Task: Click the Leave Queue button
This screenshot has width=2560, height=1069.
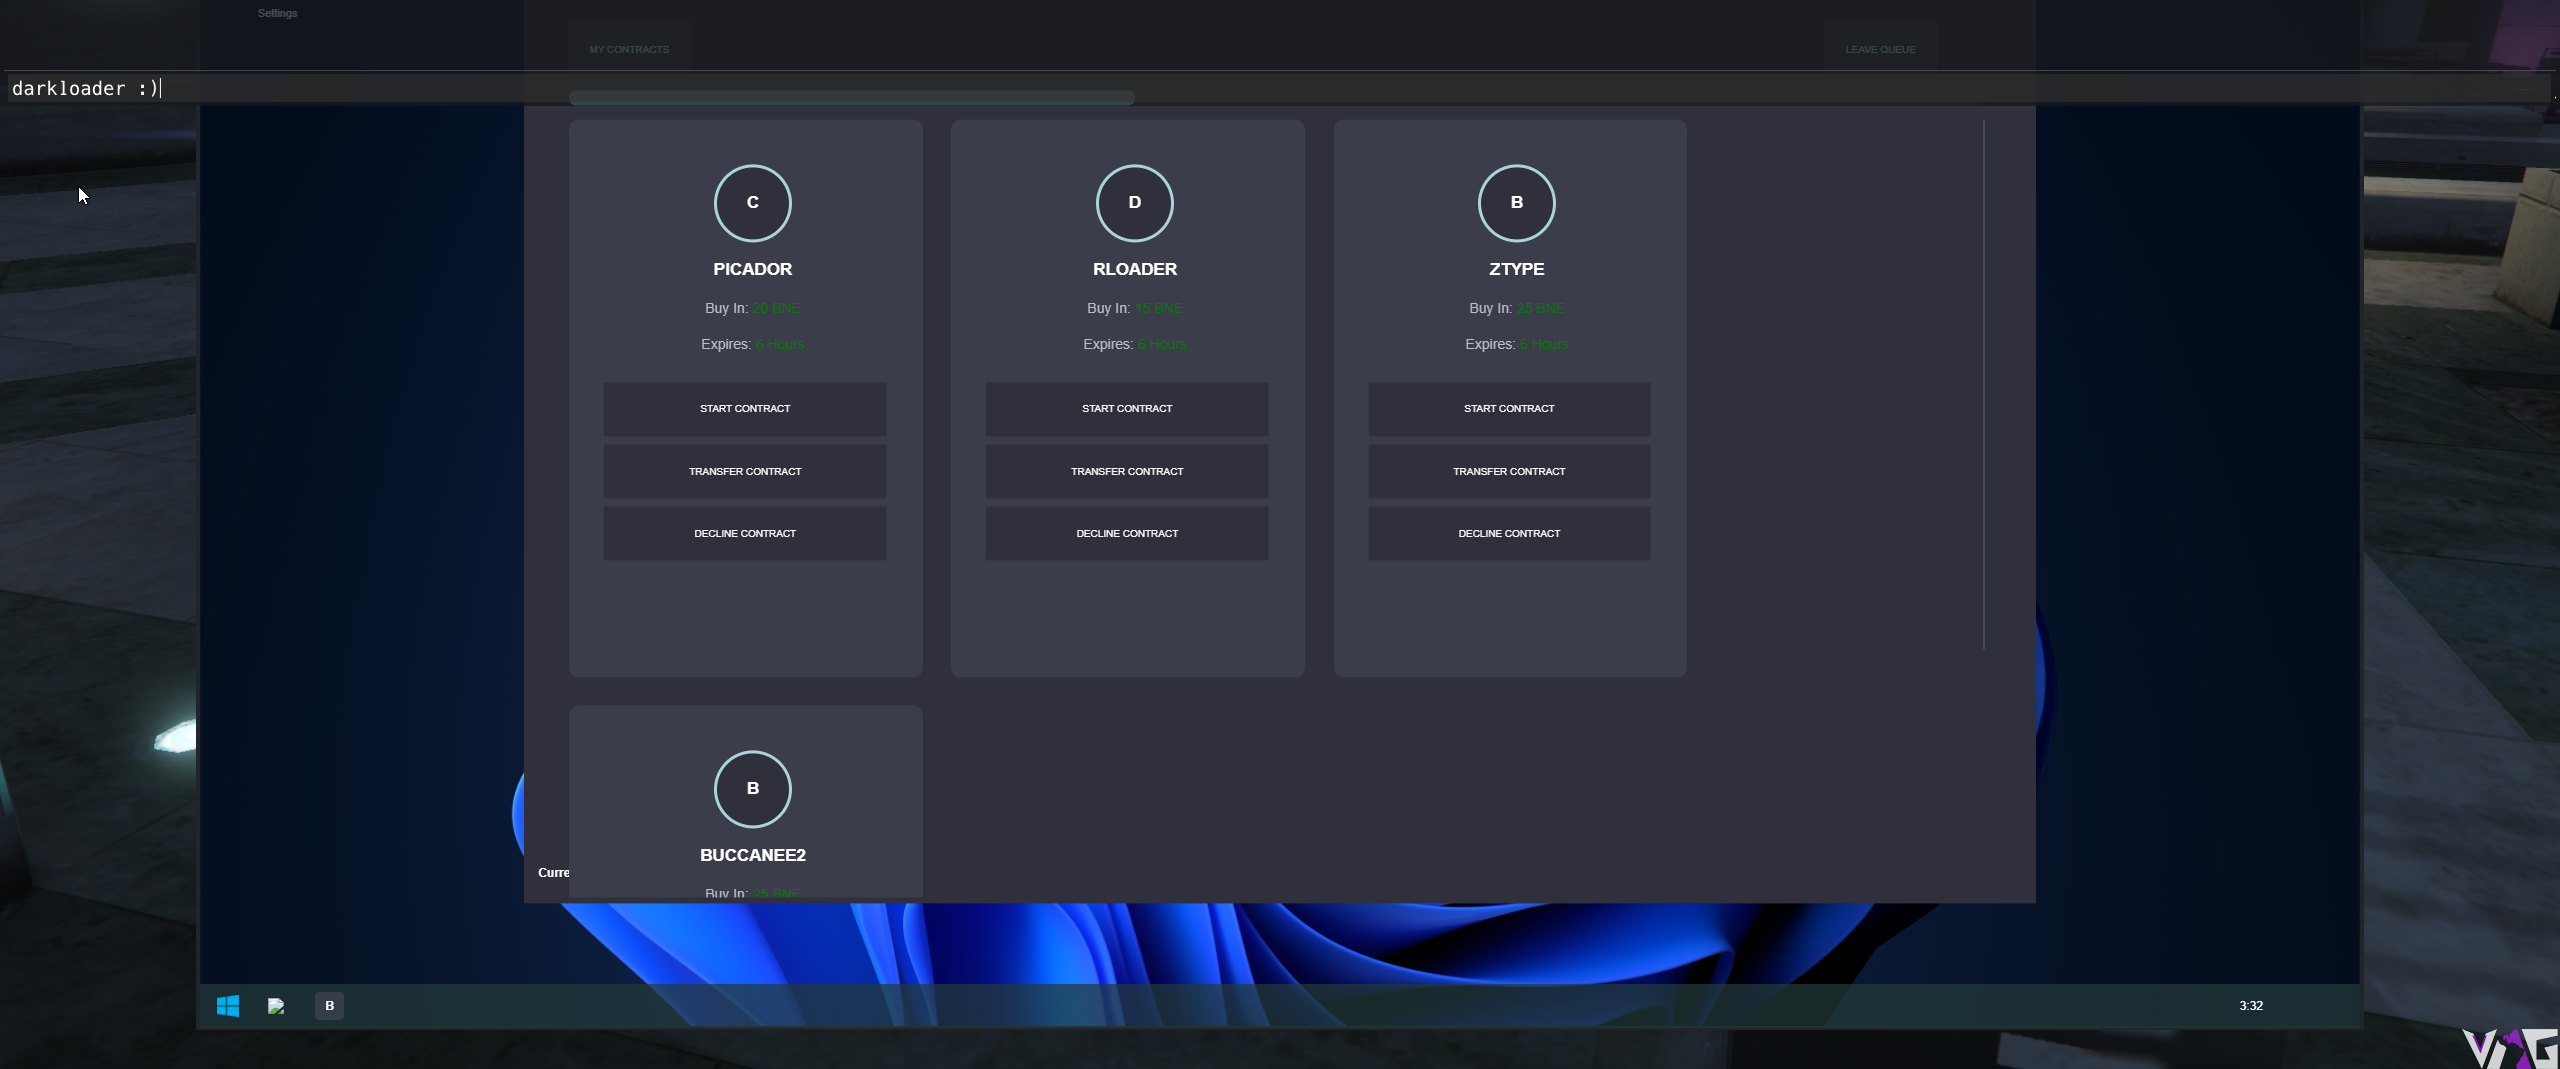Action: (1881, 49)
